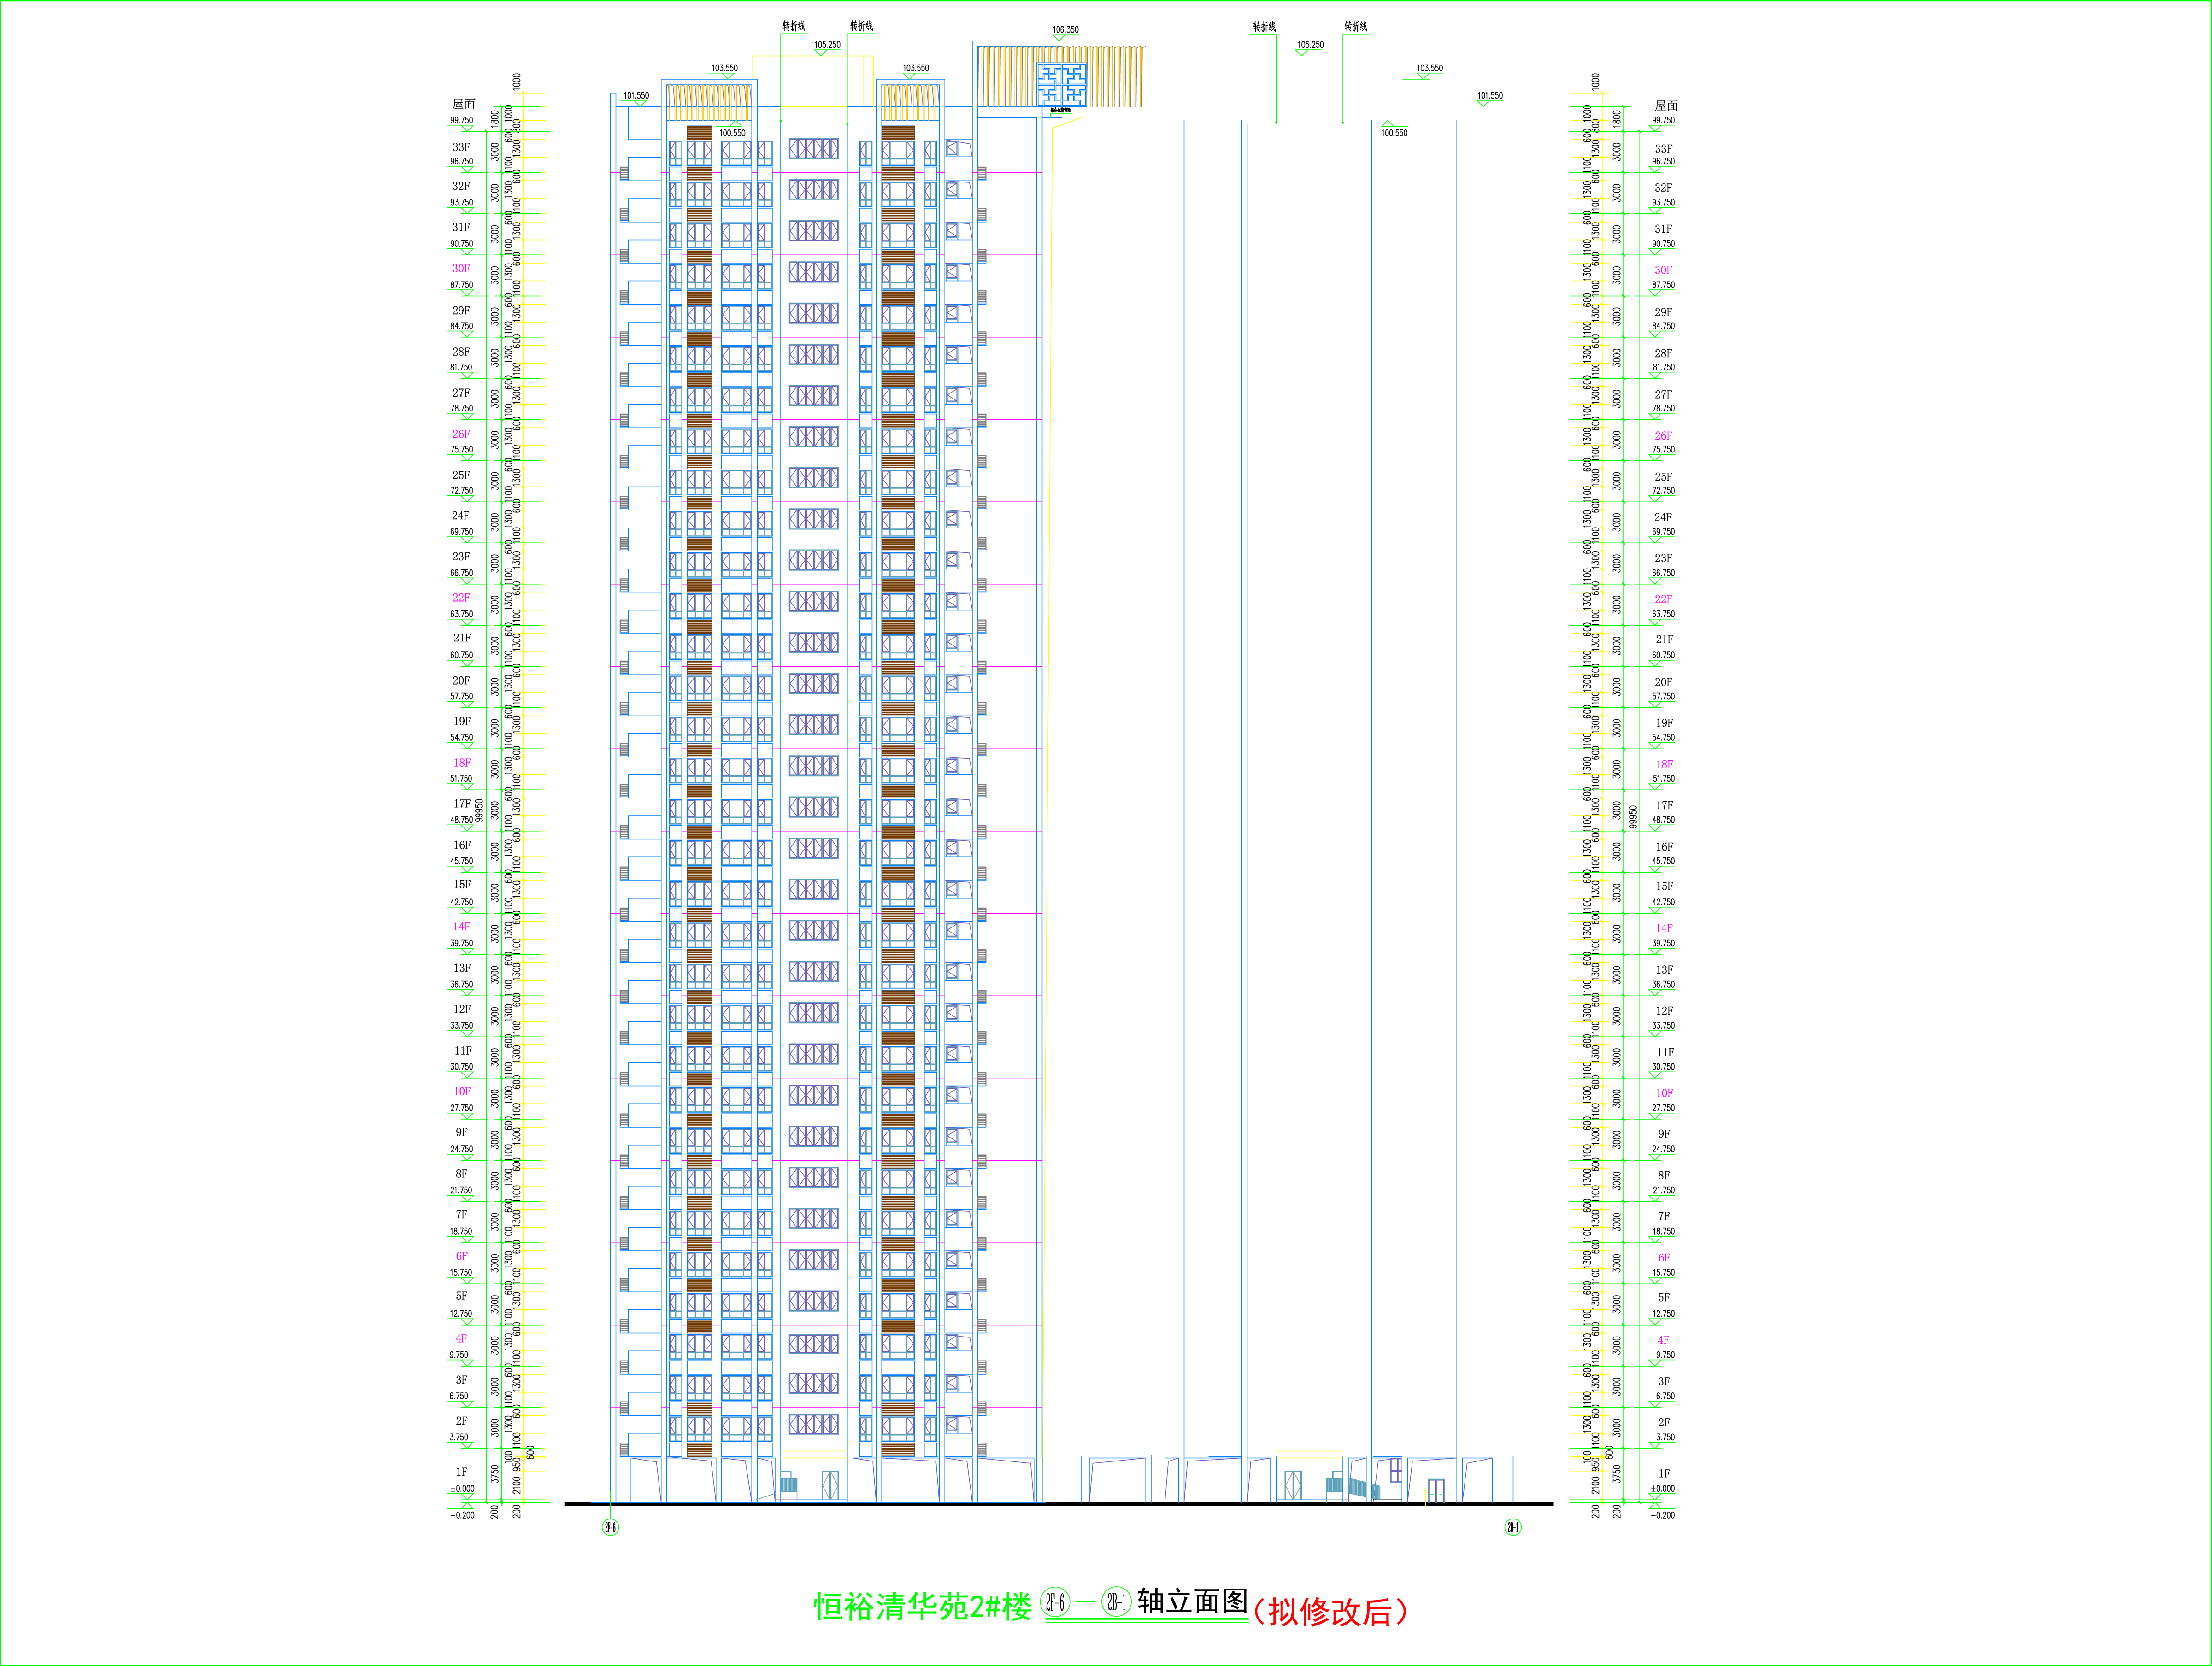Click the left-side 12F floor label
The width and height of the screenshot is (2212, 1666).
pyautogui.click(x=462, y=1010)
